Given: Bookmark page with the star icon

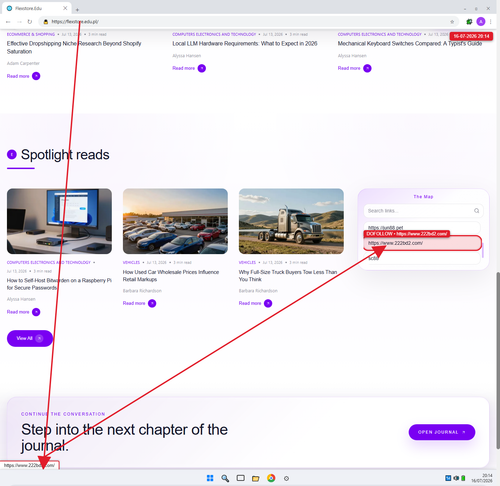Looking at the screenshot, I should pos(452,22).
